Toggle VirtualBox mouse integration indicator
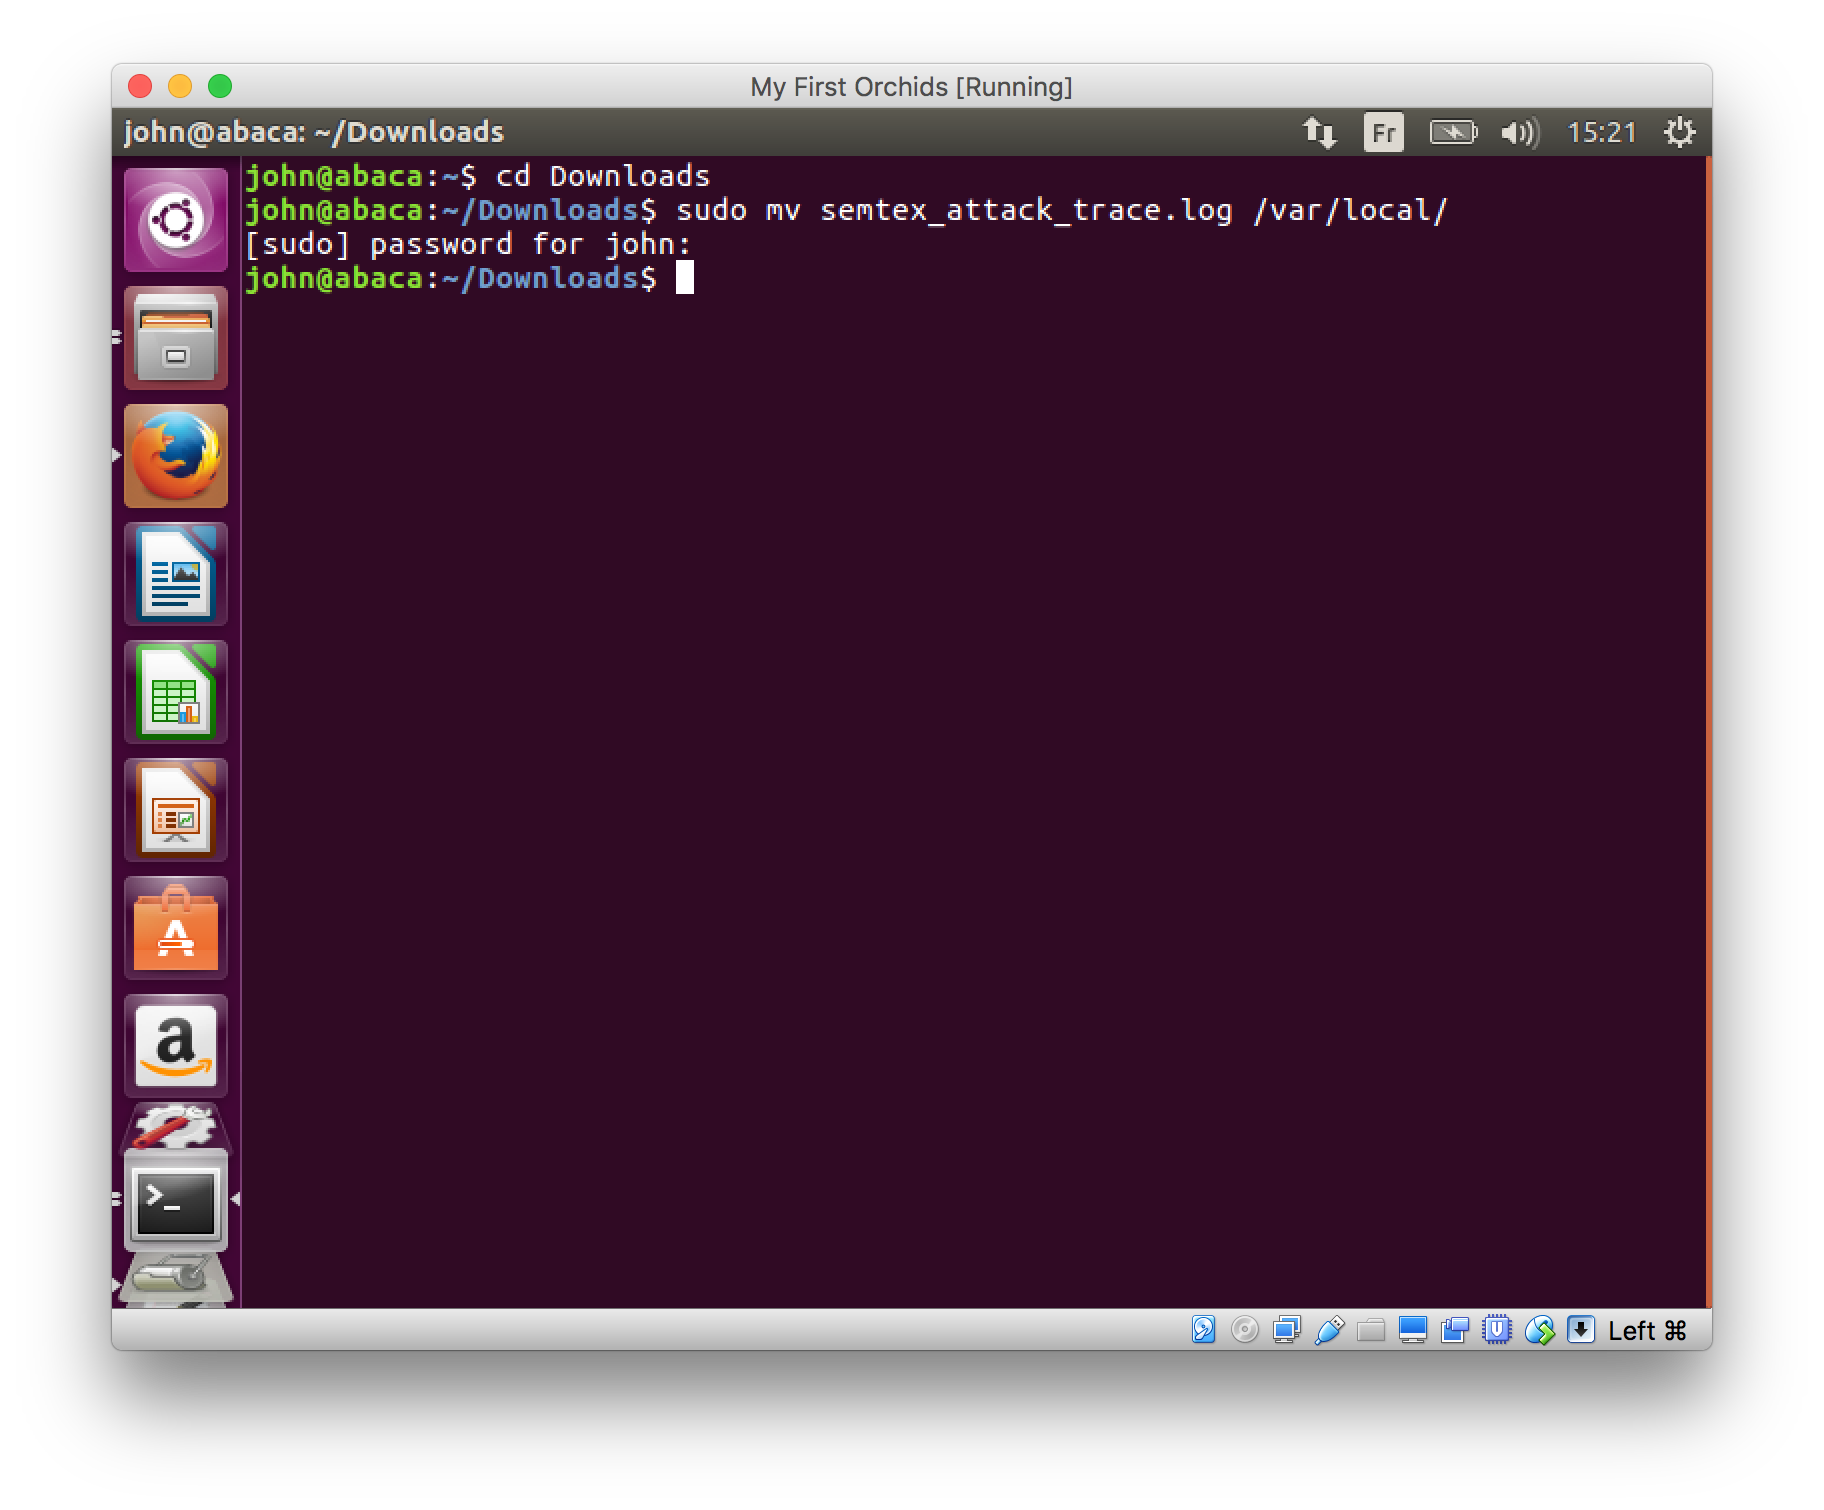1824x1510 pixels. [x=1540, y=1330]
